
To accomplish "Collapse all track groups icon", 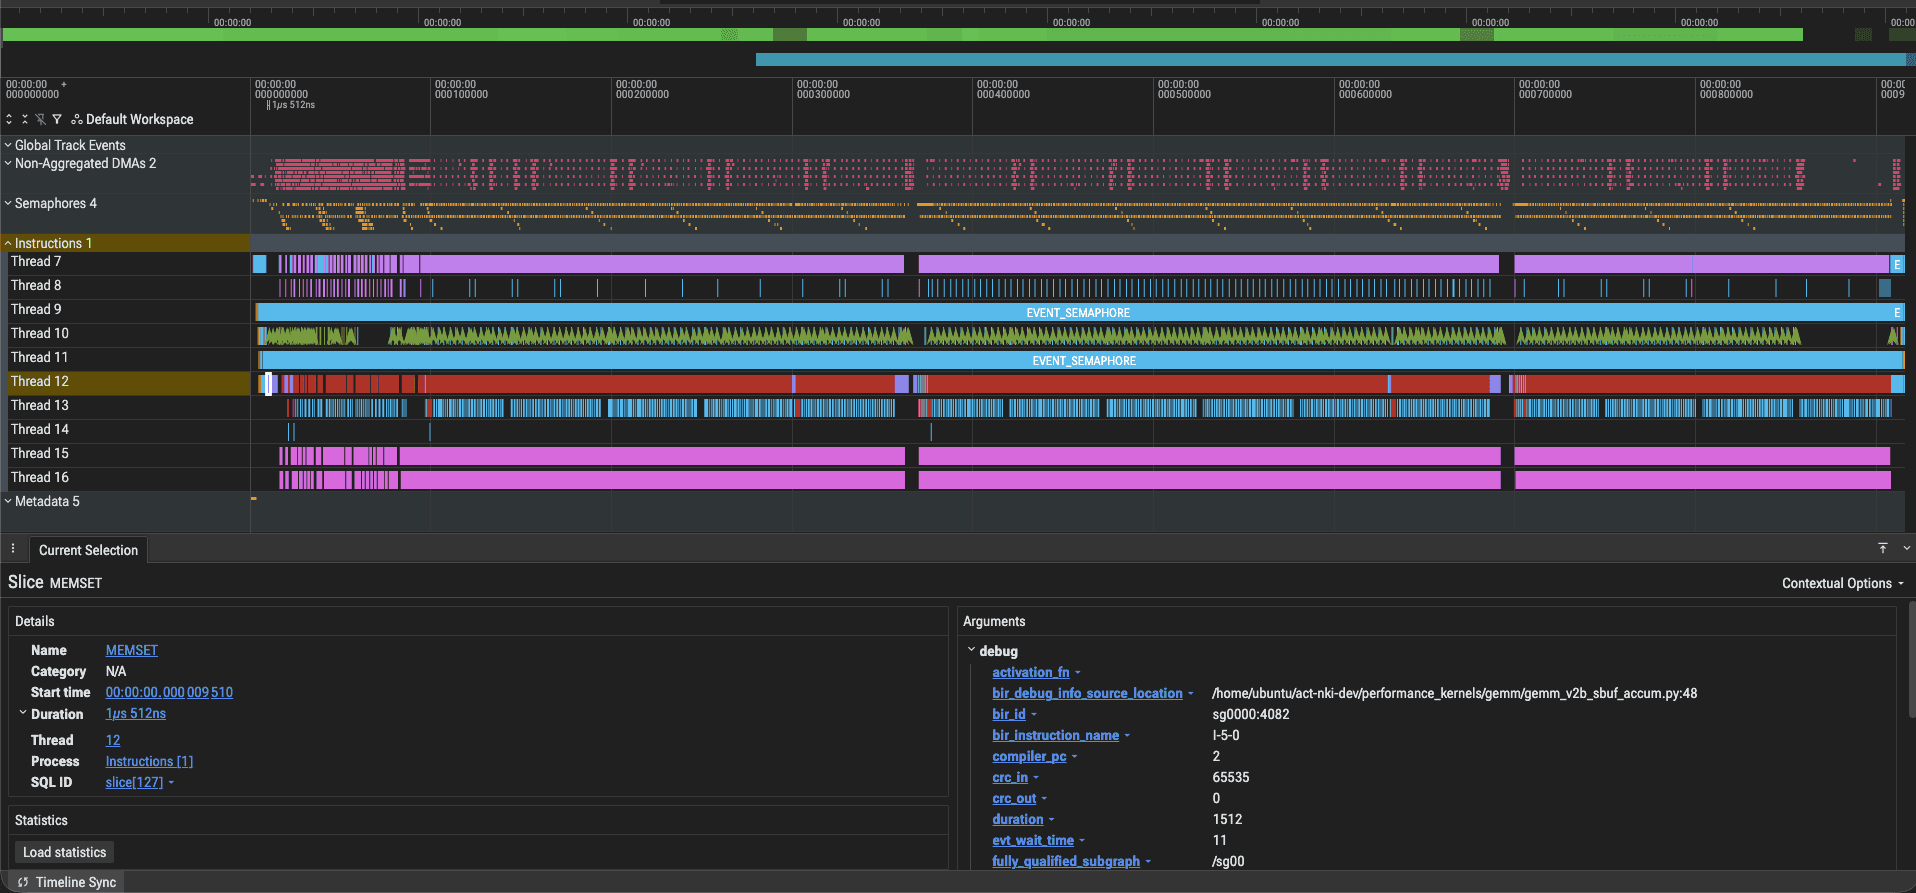I will pyautogui.click(x=25, y=119).
